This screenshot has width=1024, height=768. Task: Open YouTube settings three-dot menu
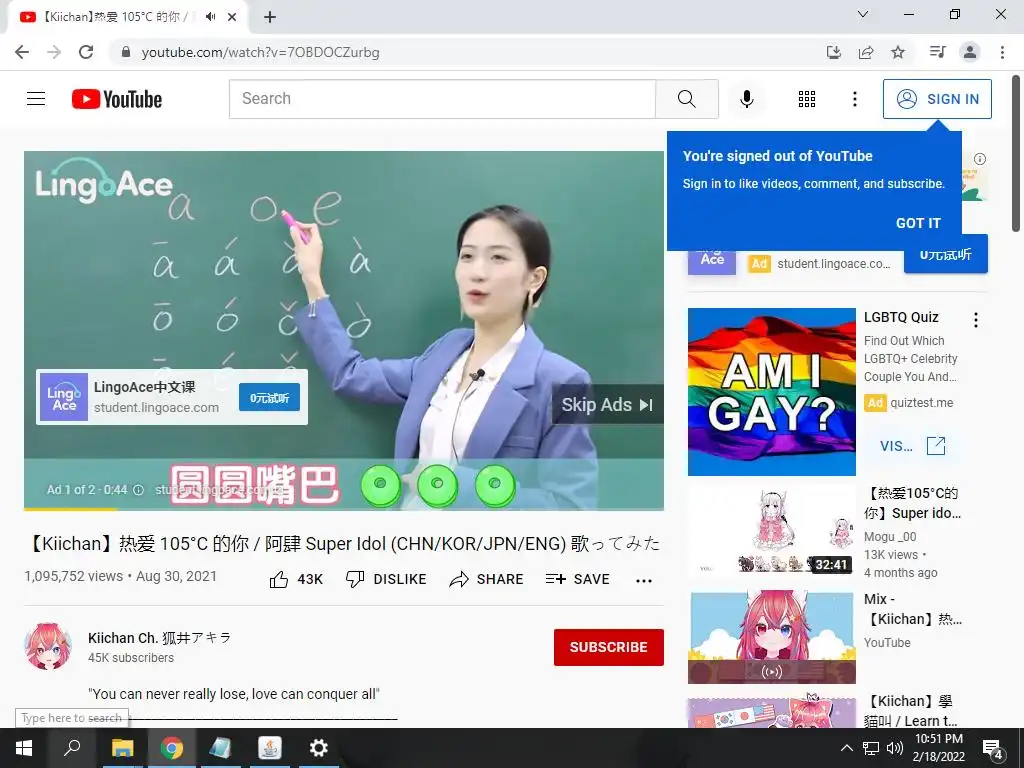[854, 99]
